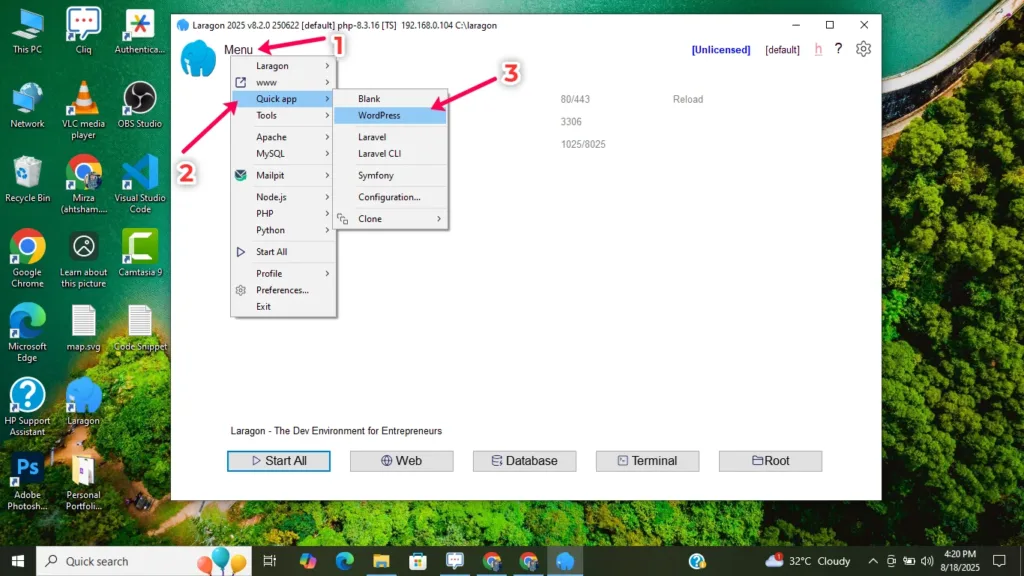Open VLC media player desktop shortcut
Image resolution: width=1024 pixels, height=576 pixels.
[84, 99]
